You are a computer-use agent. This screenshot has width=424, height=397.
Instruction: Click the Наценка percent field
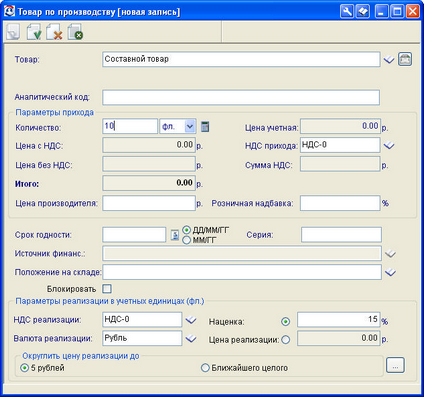point(339,320)
